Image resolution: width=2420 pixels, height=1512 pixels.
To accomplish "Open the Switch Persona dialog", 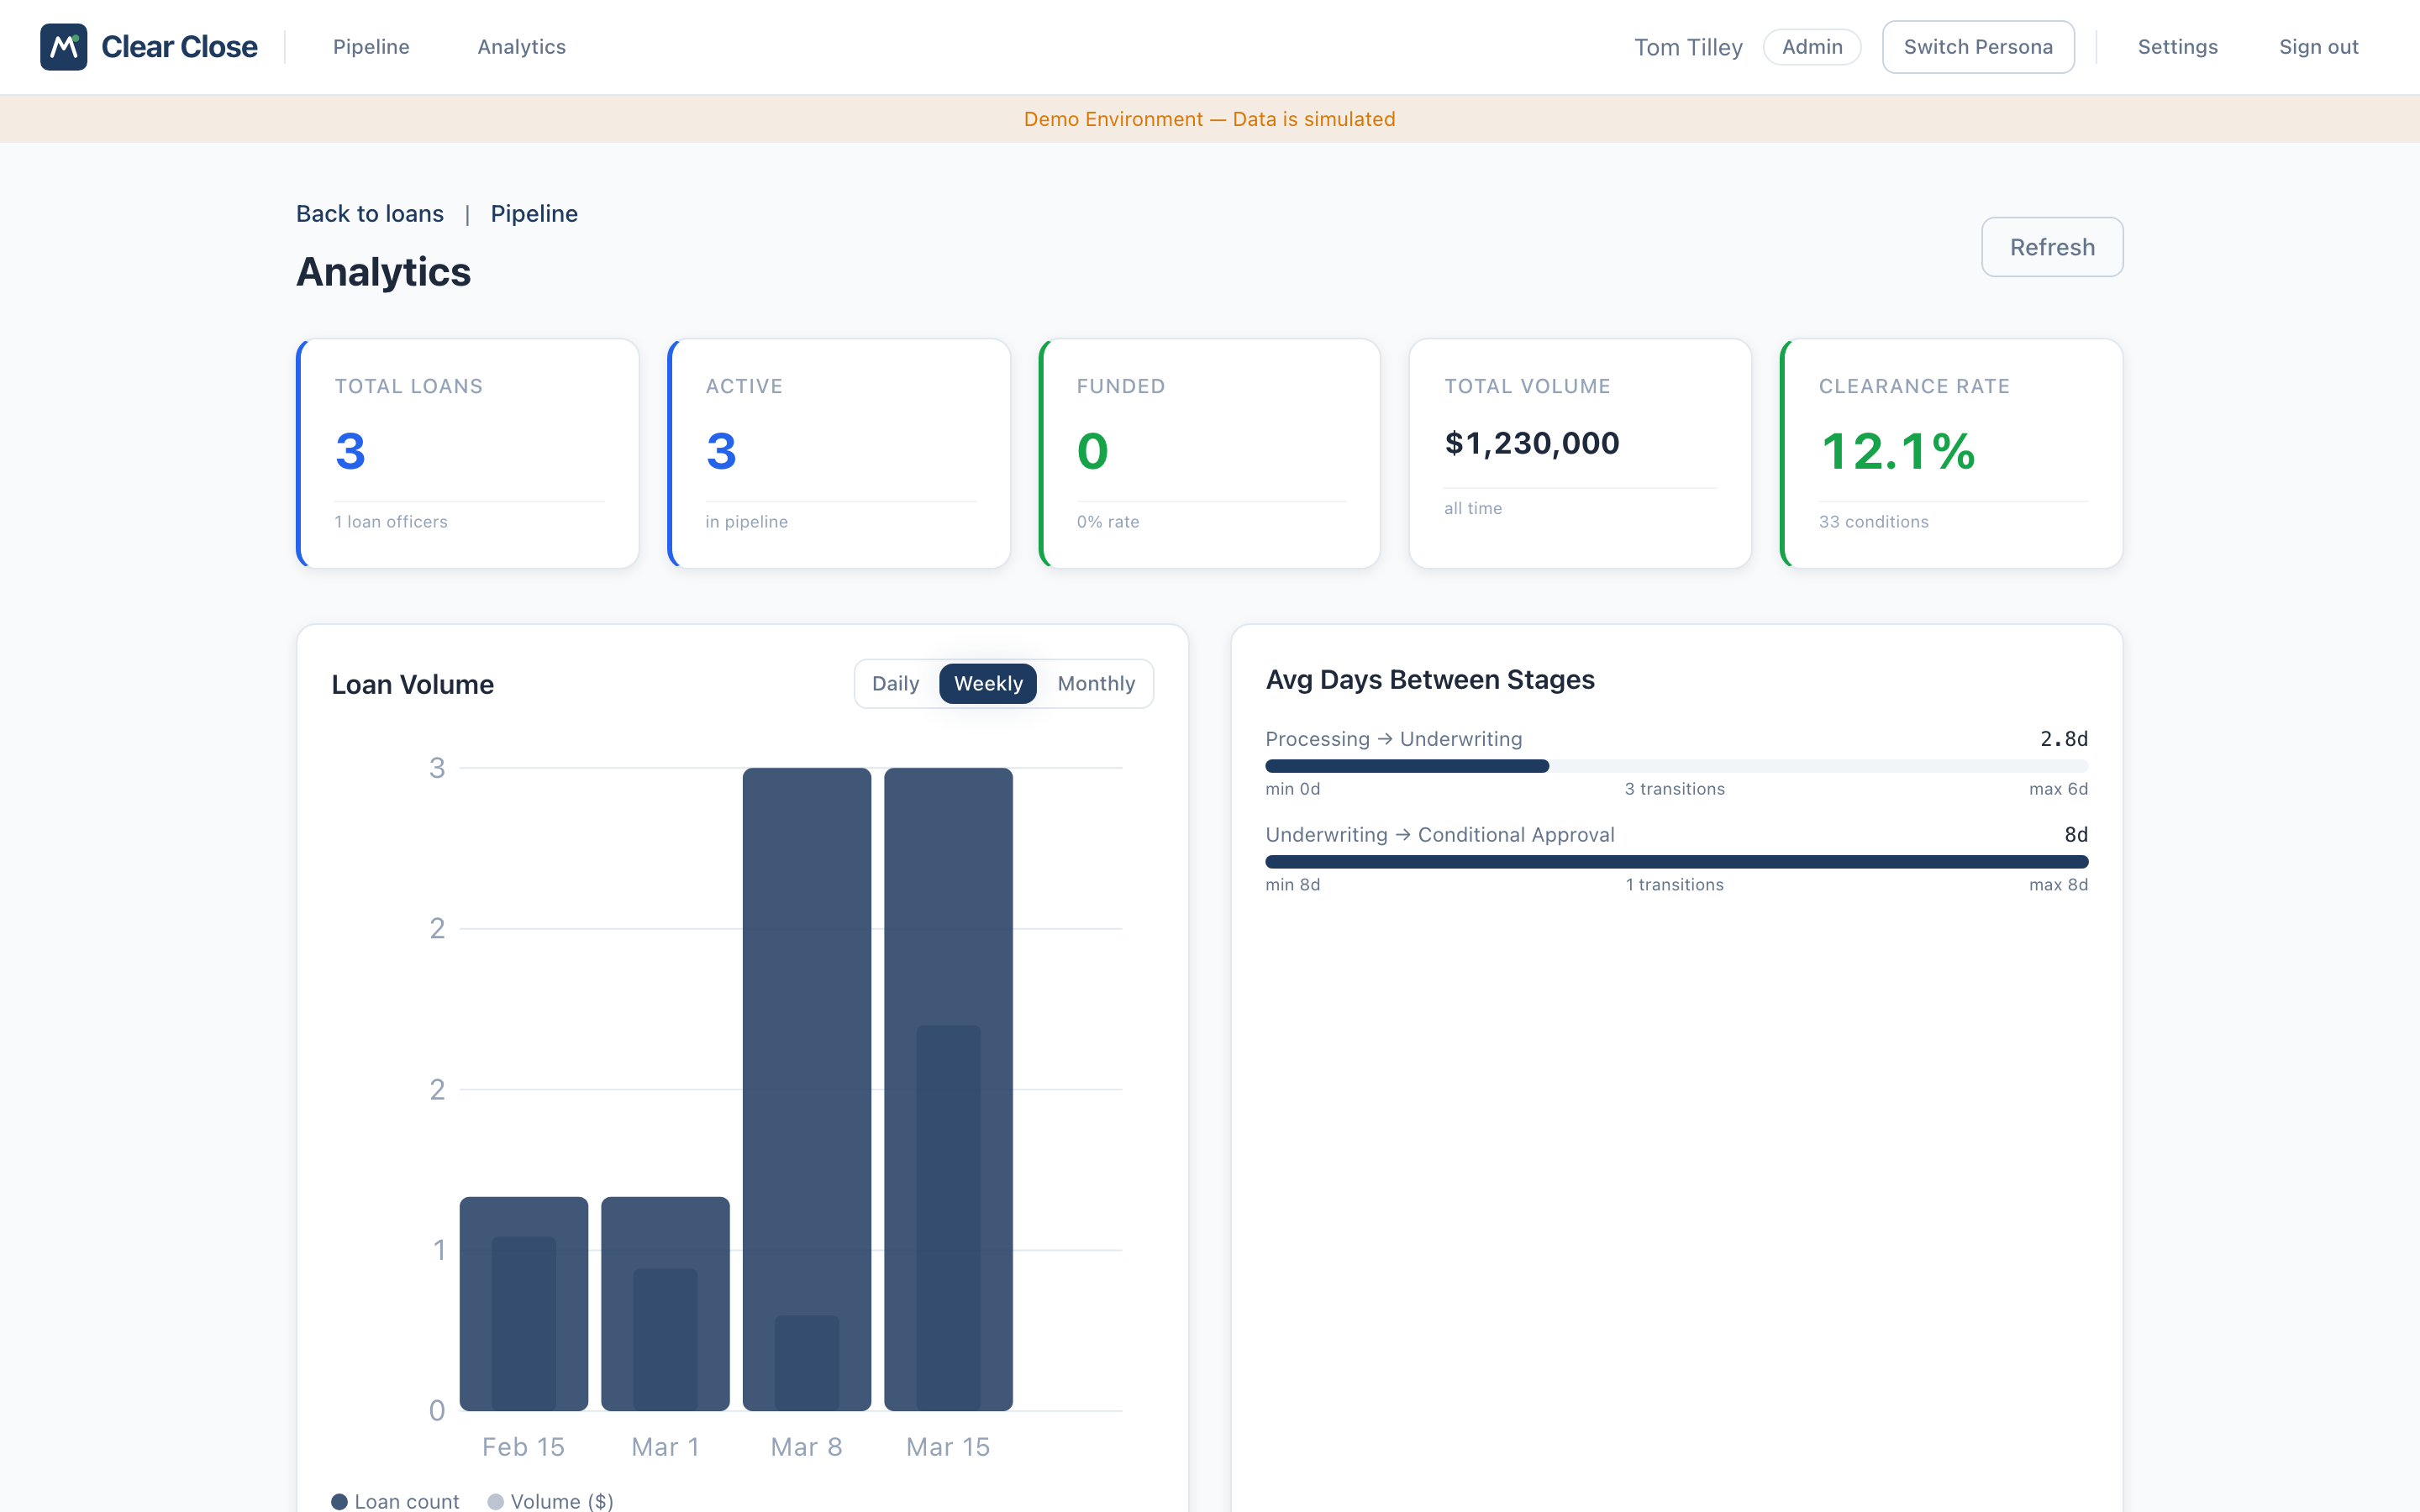I will 1977,46.
